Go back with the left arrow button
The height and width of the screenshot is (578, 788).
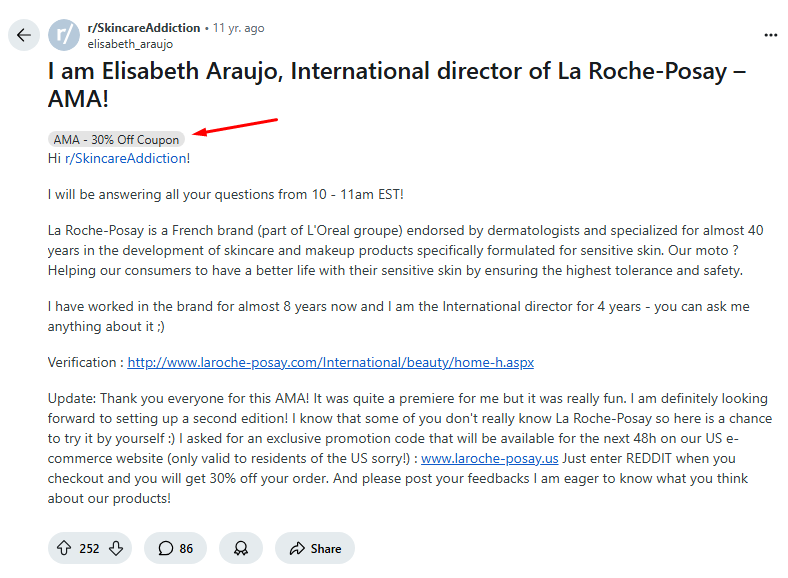coord(24,35)
